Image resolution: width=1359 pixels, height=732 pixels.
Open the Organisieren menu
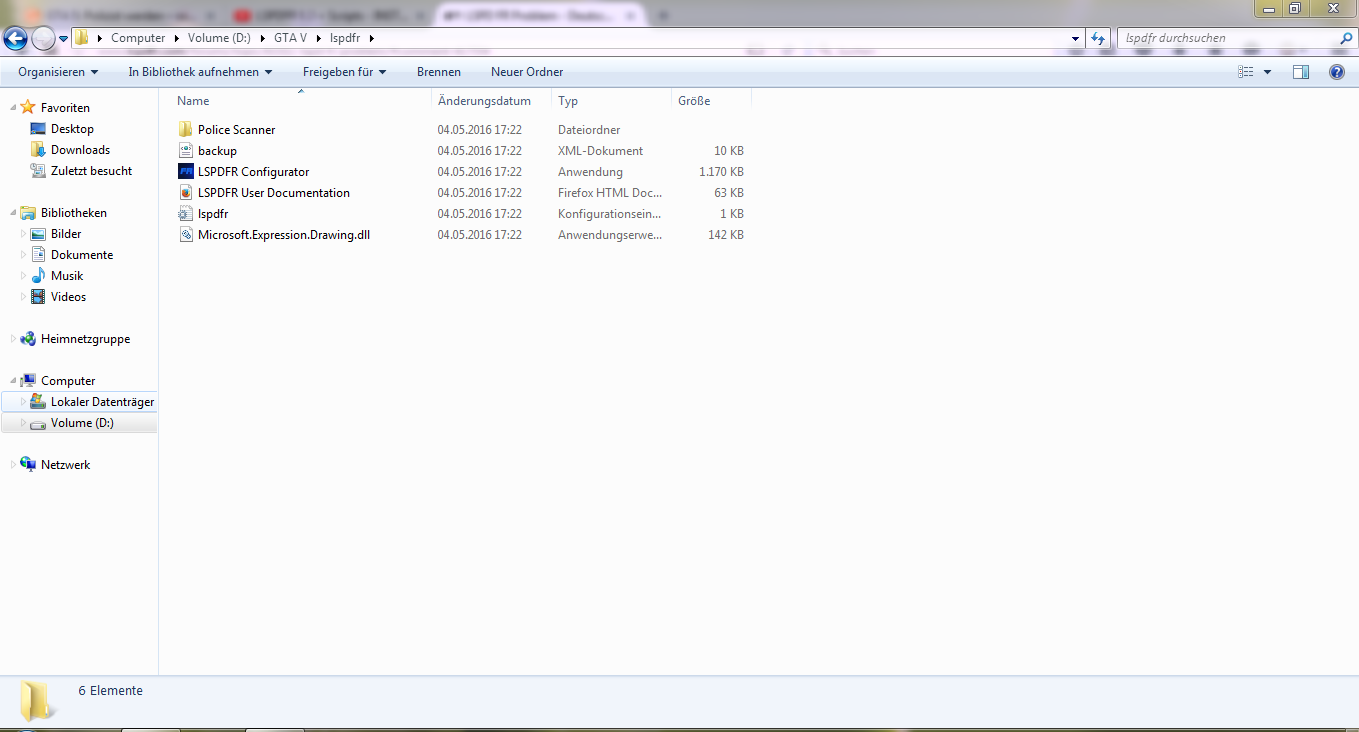coord(58,72)
